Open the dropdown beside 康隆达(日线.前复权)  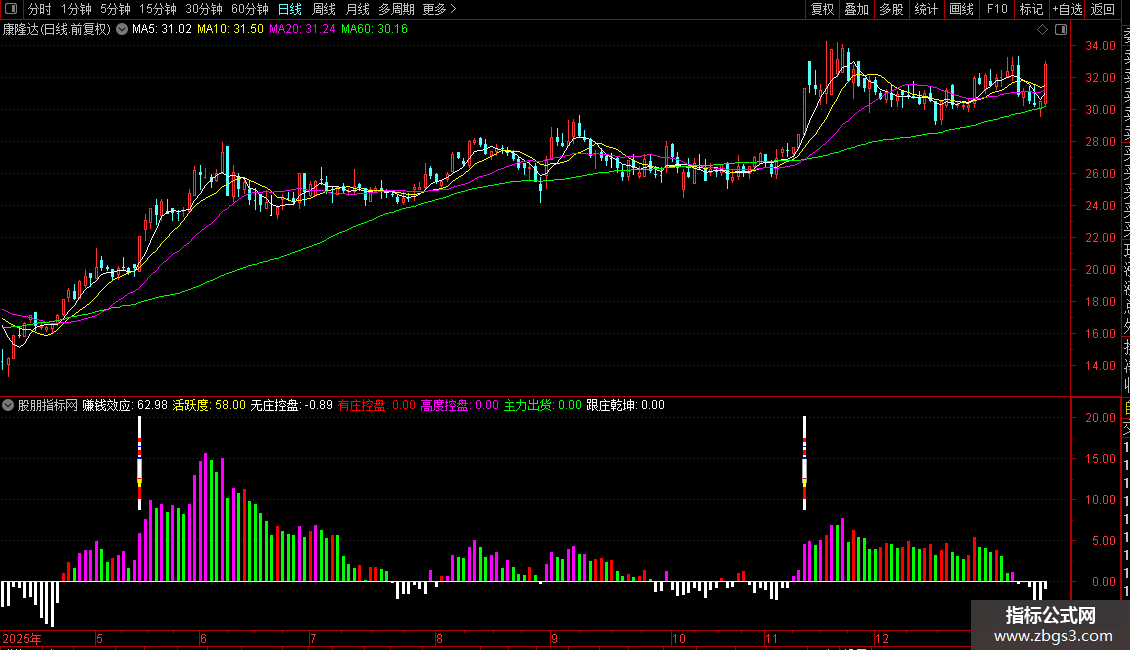[x=123, y=29]
